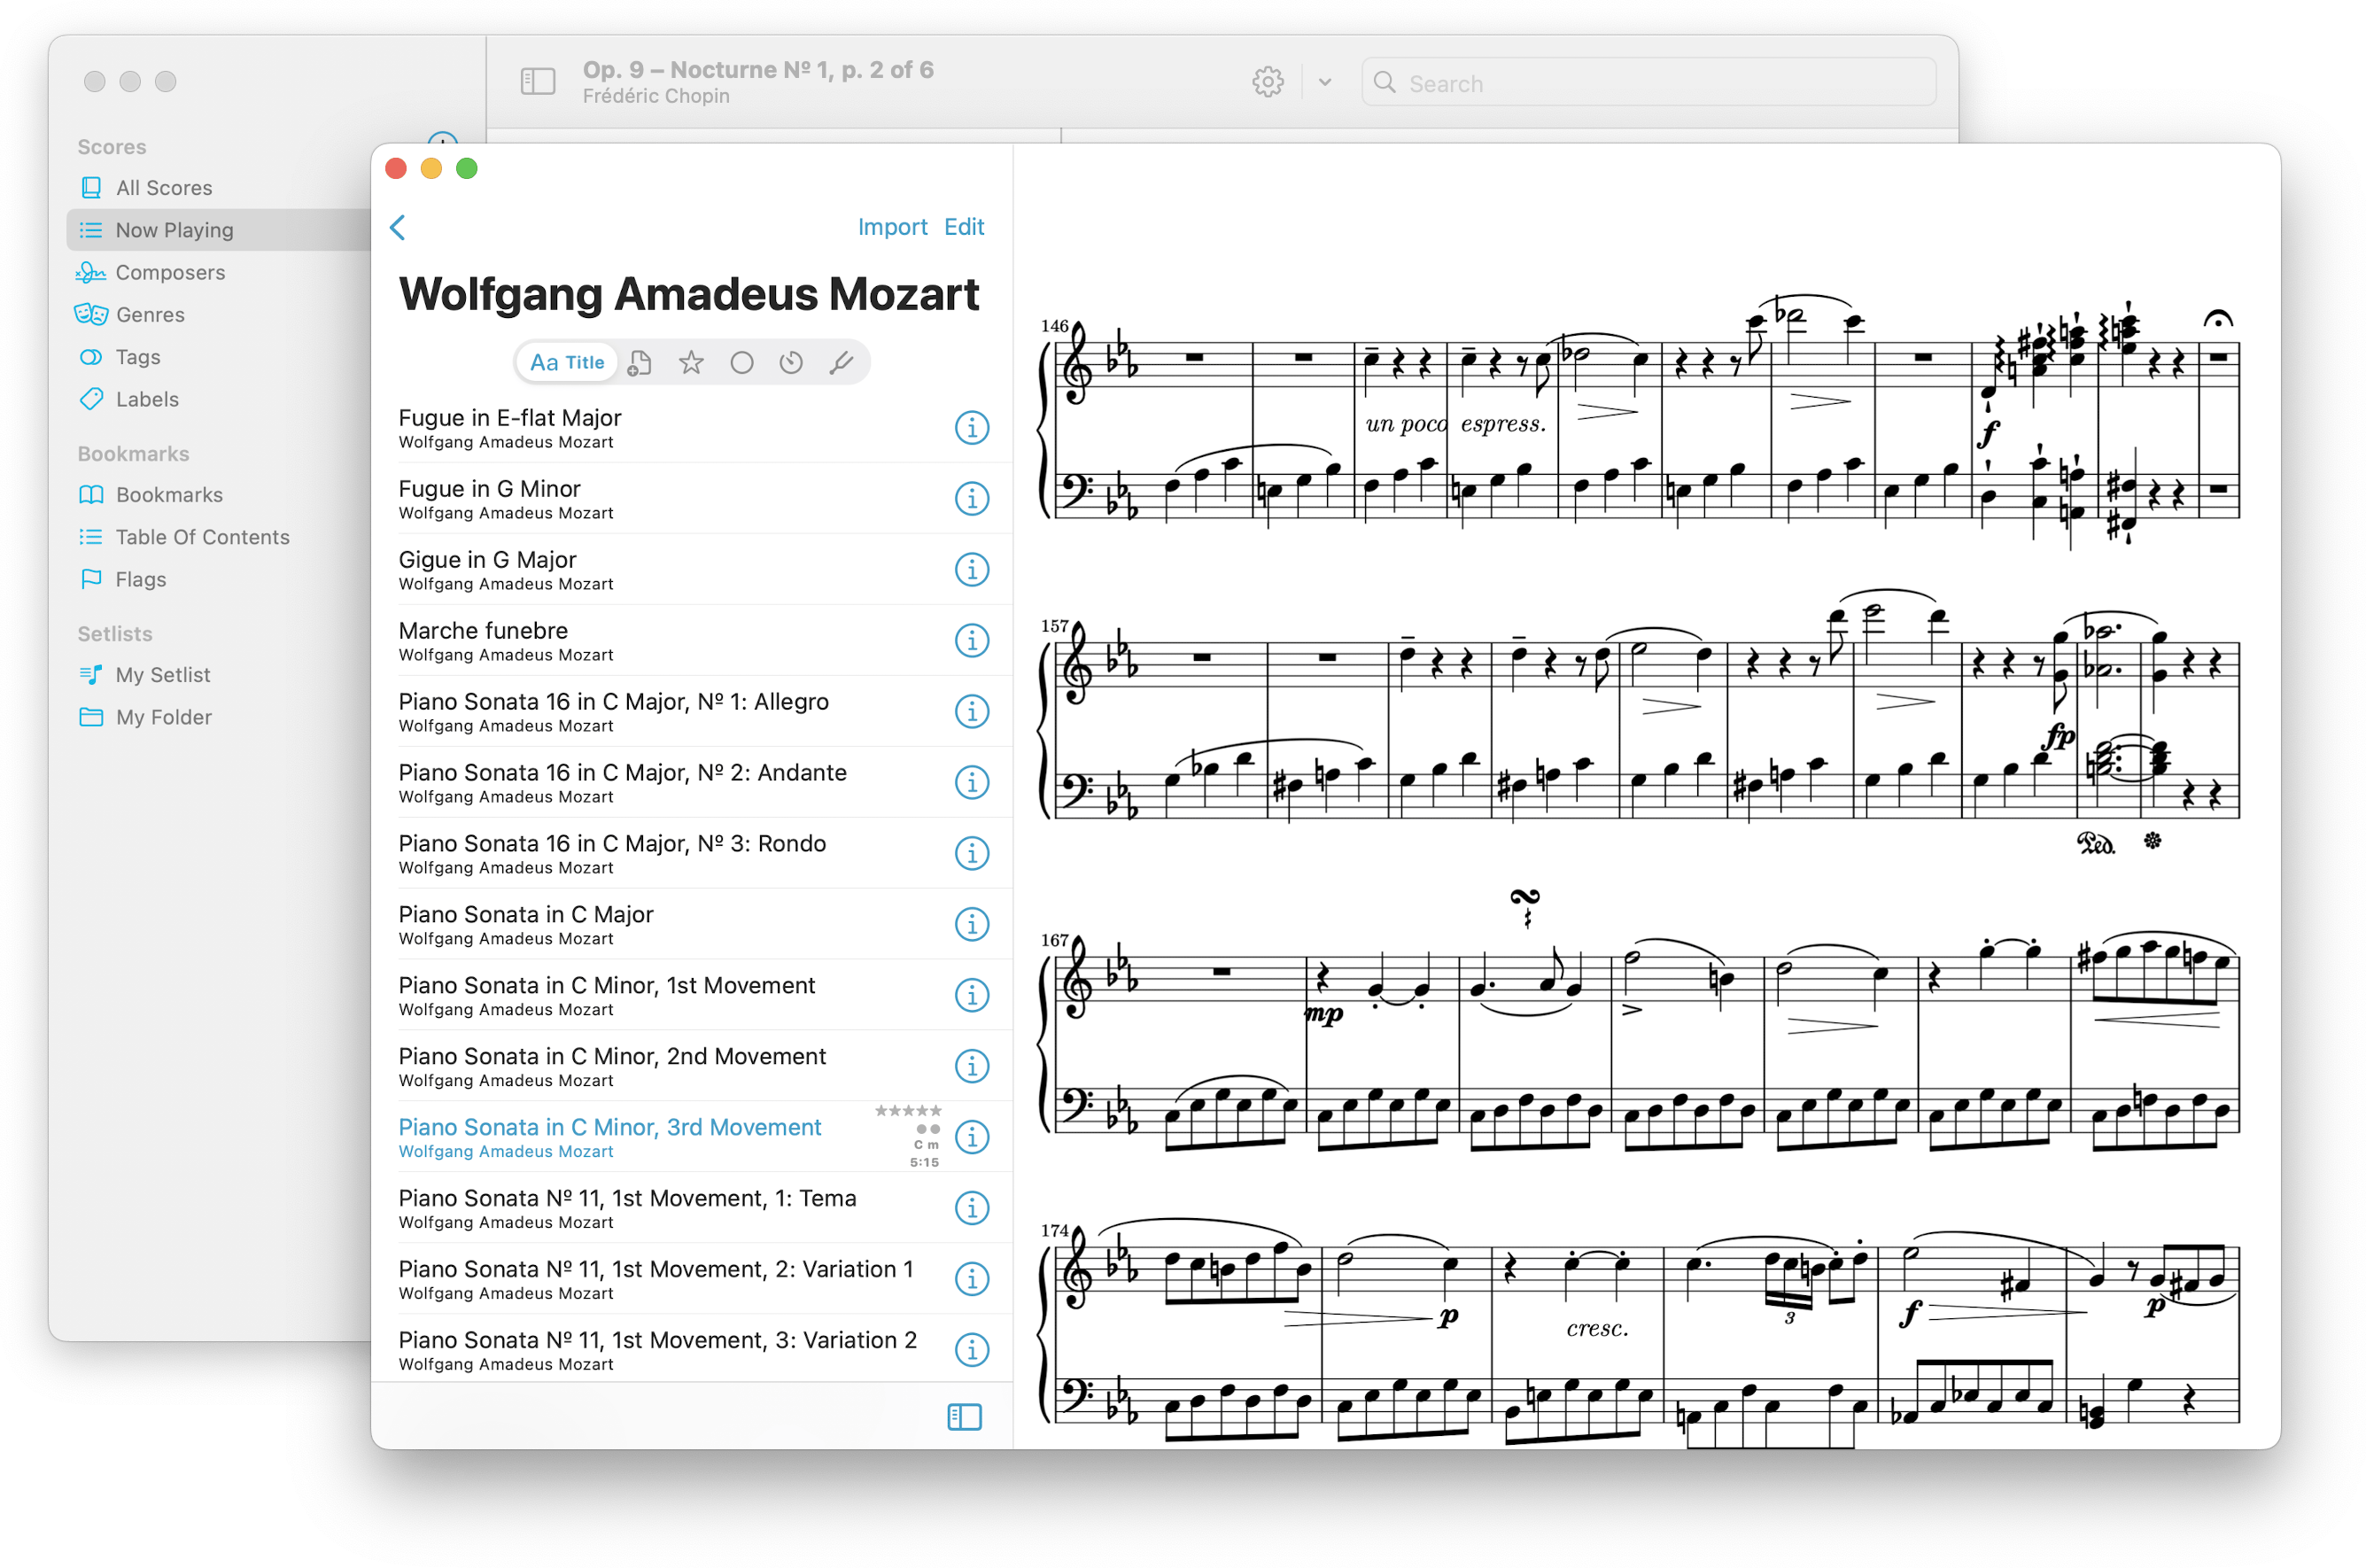Select Aa Title sort option
Image resolution: width=2366 pixels, height=1568 pixels.
(x=567, y=363)
